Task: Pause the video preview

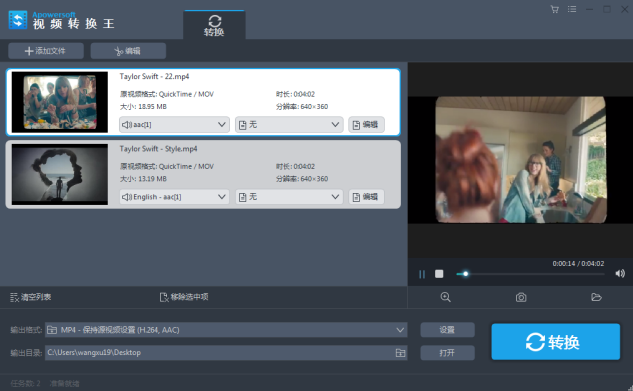Action: 422,274
